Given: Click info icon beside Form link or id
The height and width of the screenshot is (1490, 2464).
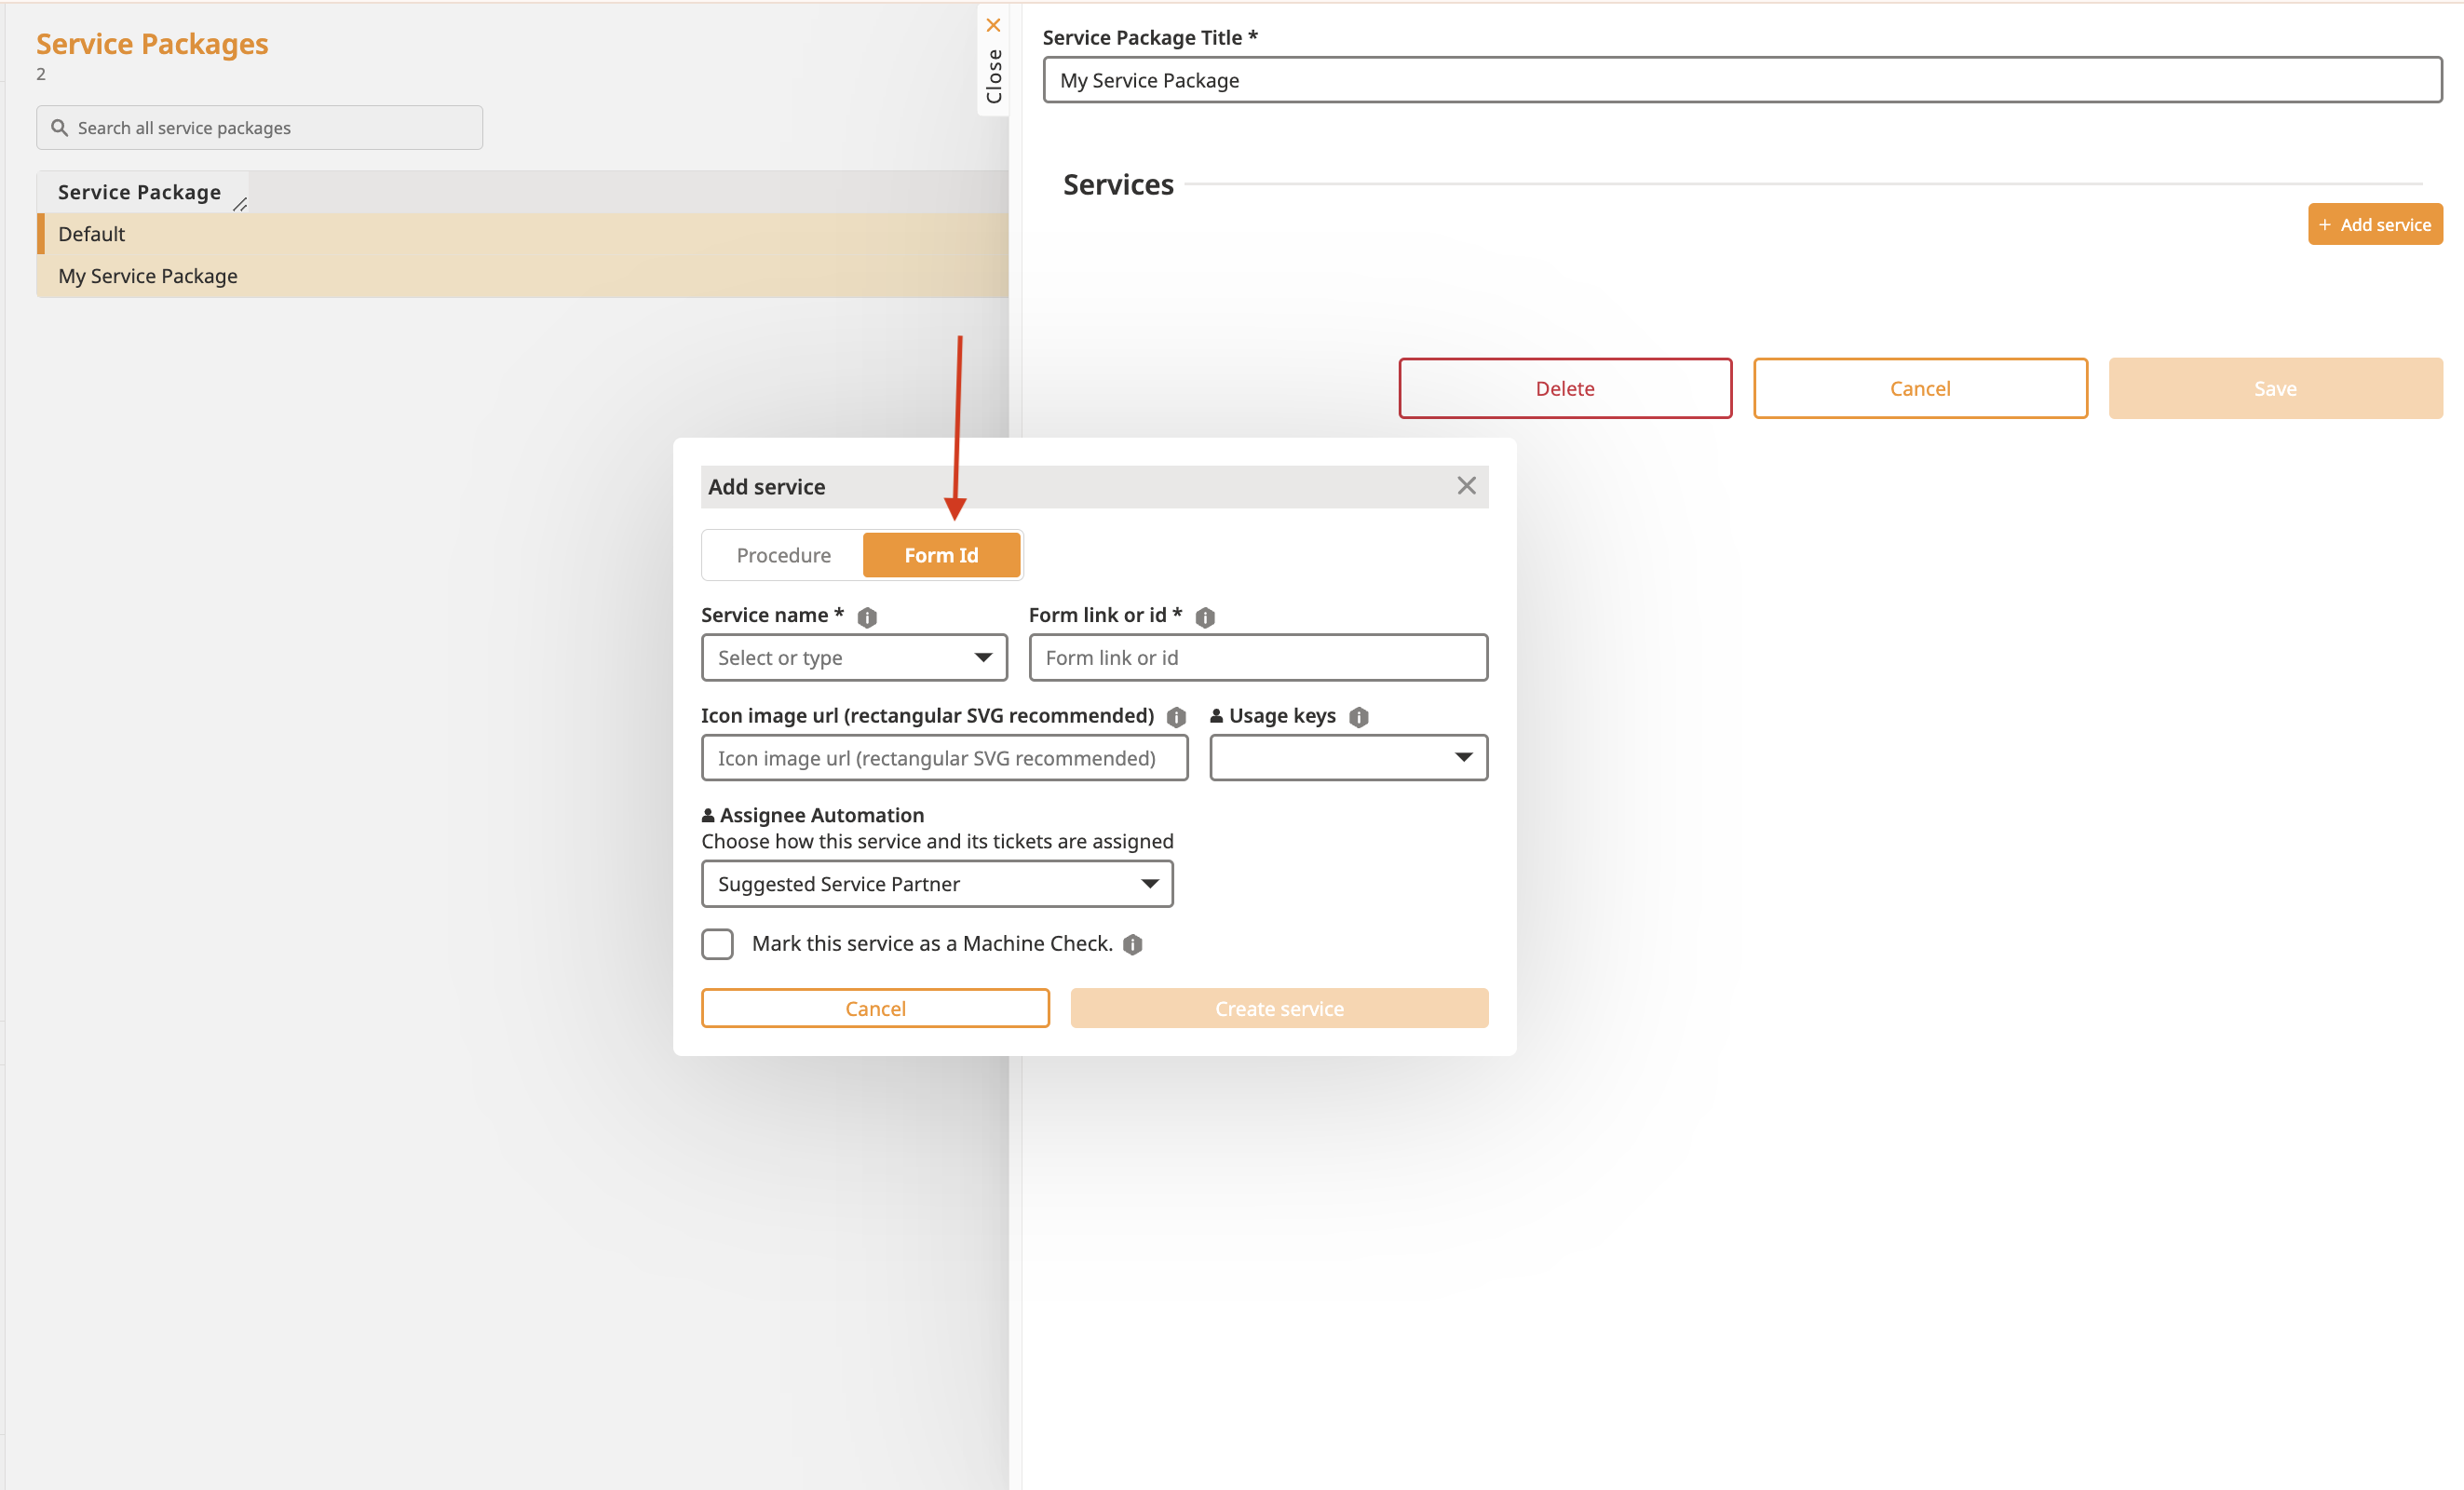Looking at the screenshot, I should pos(1205,617).
